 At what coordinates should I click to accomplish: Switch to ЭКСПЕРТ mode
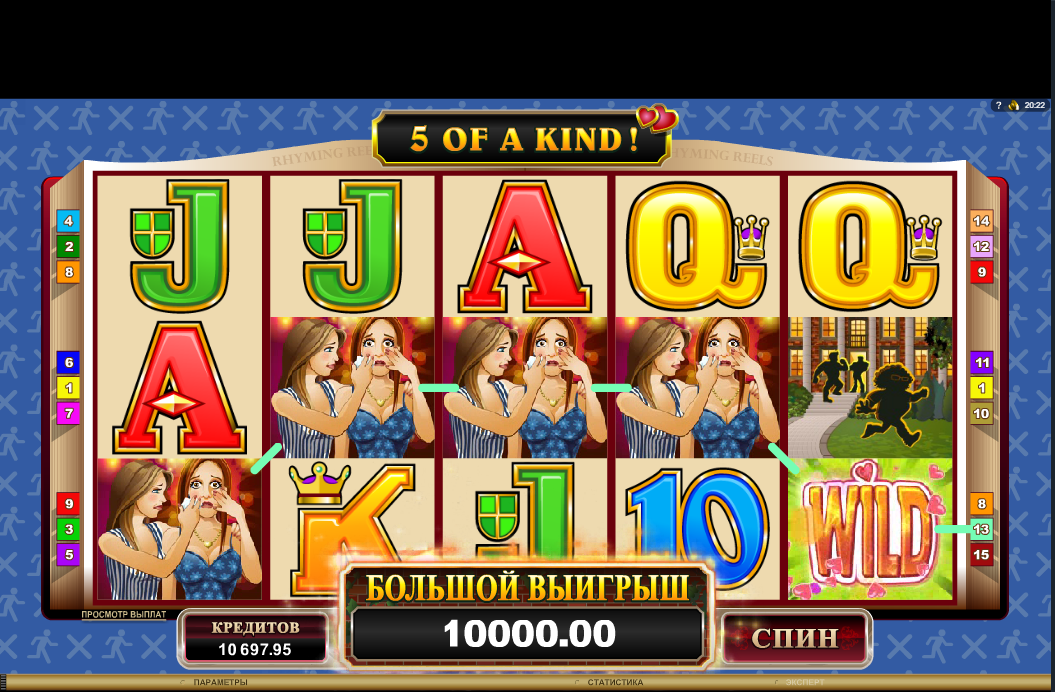804,682
